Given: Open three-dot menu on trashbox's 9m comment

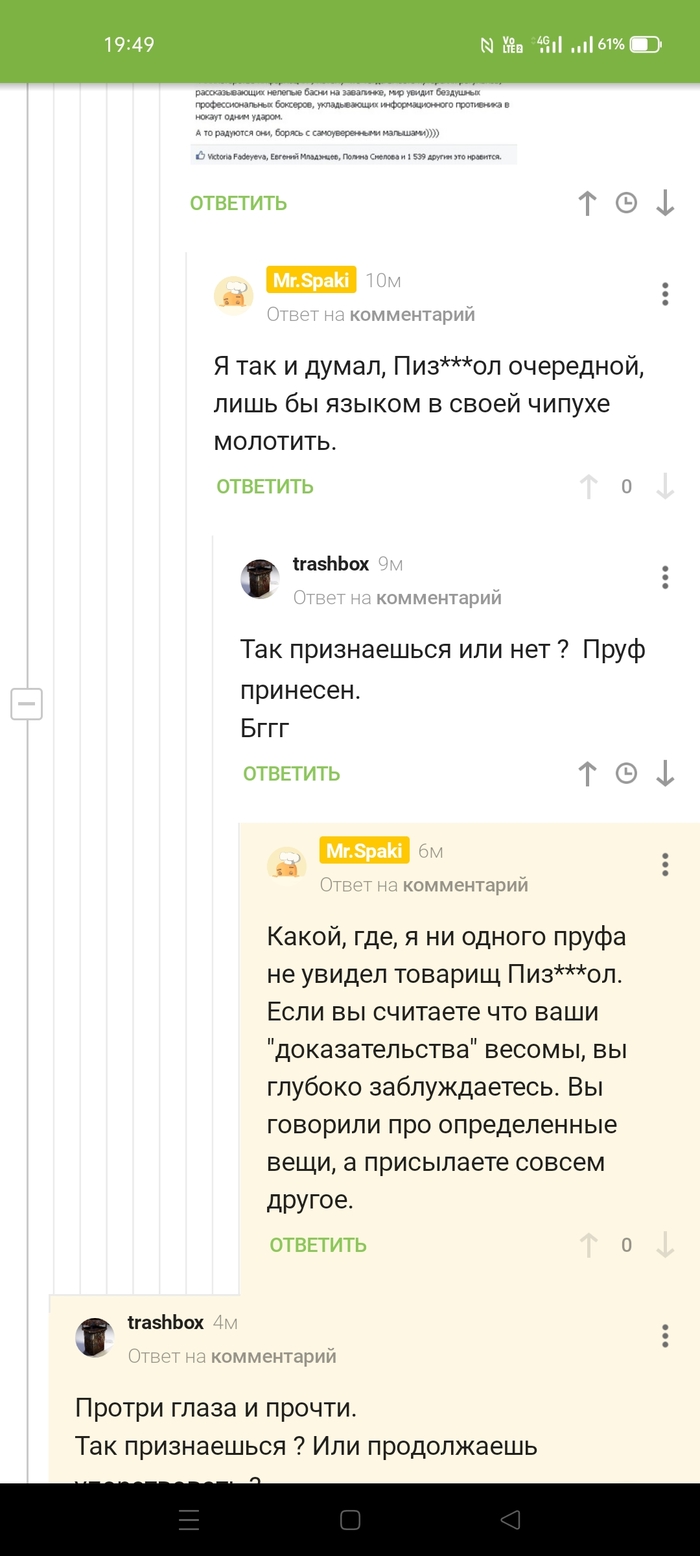Looking at the screenshot, I should pyautogui.click(x=665, y=577).
